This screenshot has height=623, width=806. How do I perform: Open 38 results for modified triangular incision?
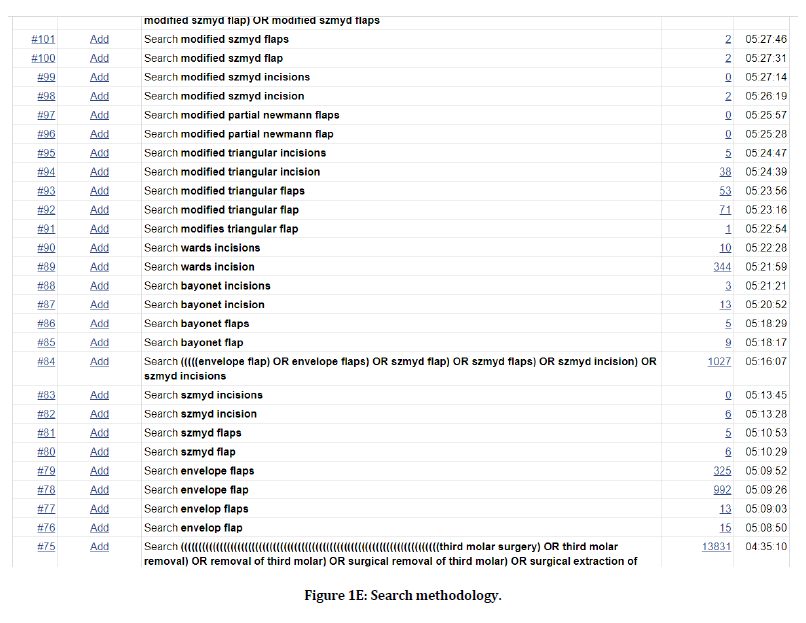point(725,172)
